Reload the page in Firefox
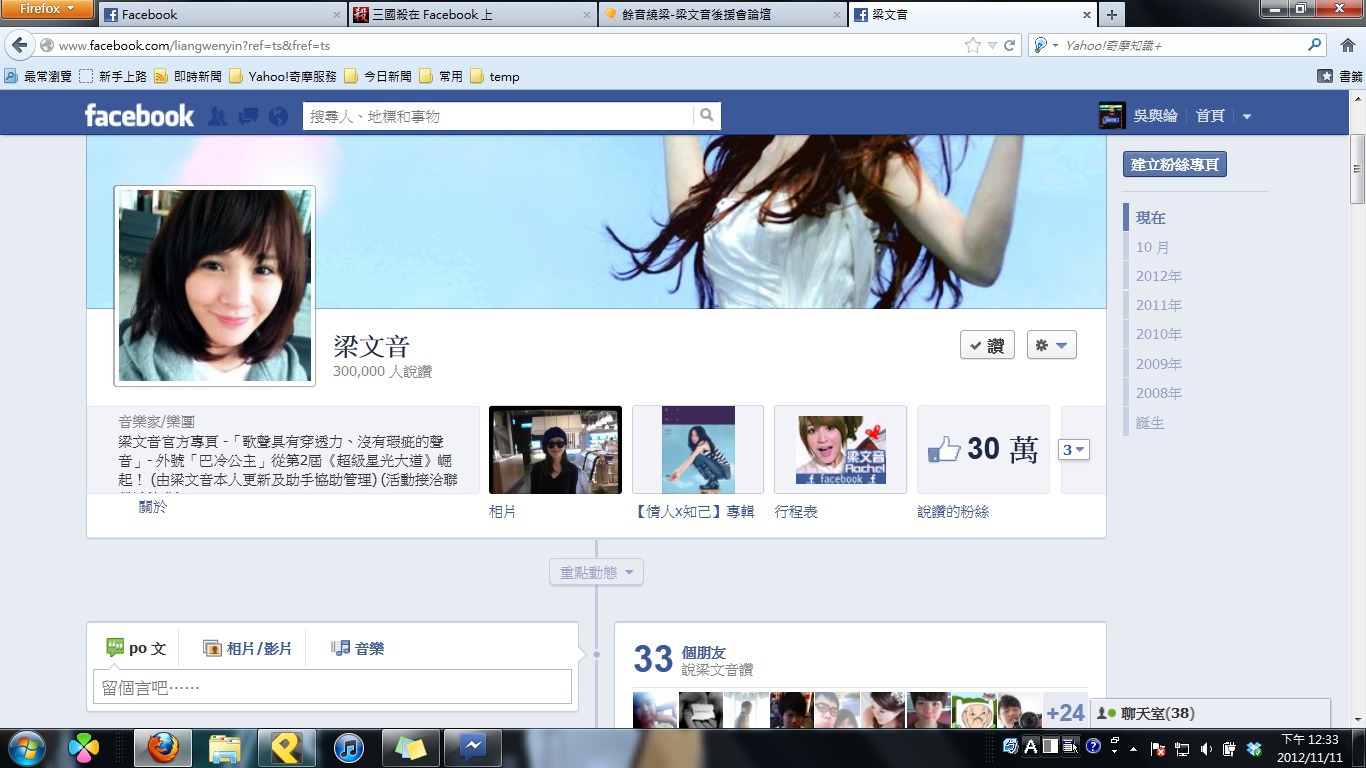 (1009, 45)
